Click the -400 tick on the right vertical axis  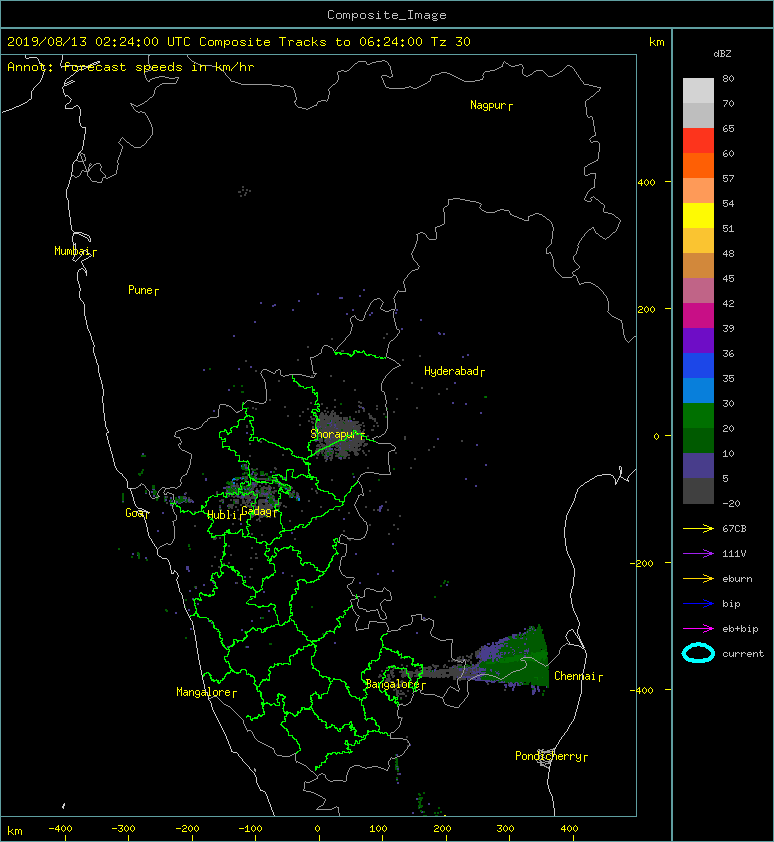641,690
